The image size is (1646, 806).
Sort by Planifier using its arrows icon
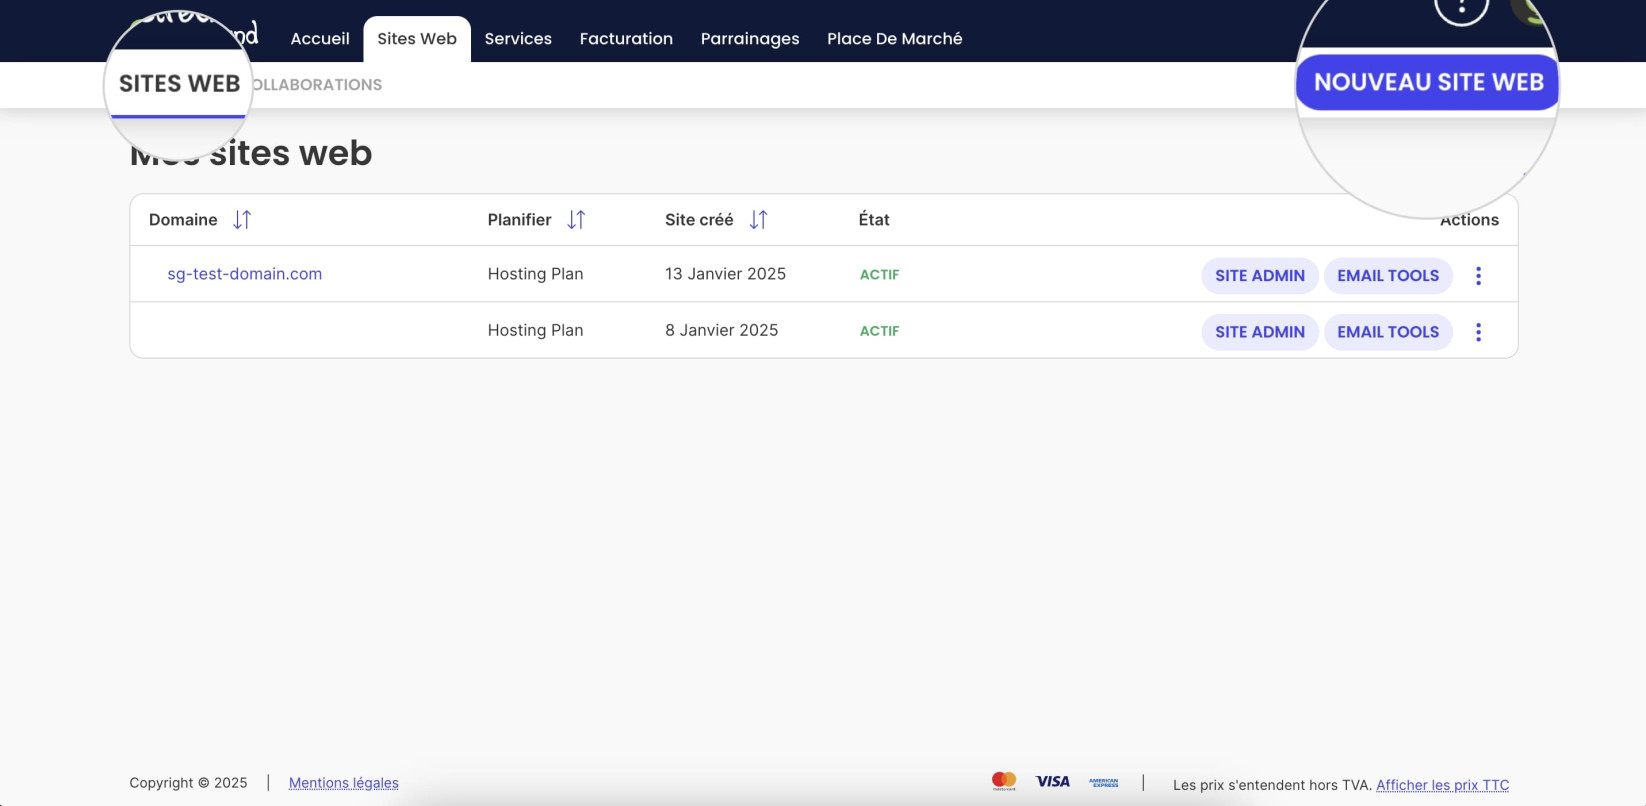(576, 220)
